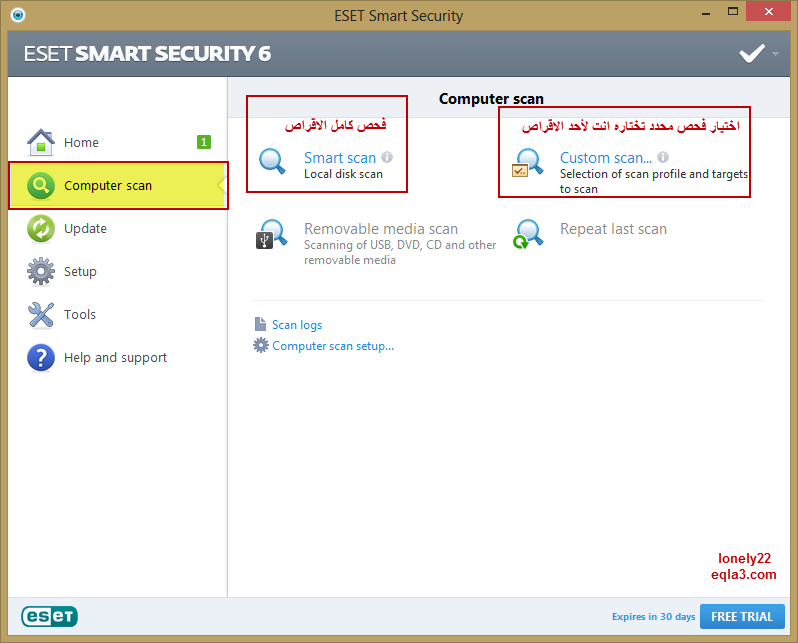Click the Custom scan magnifier icon
This screenshot has height=643, width=798.
[x=528, y=162]
